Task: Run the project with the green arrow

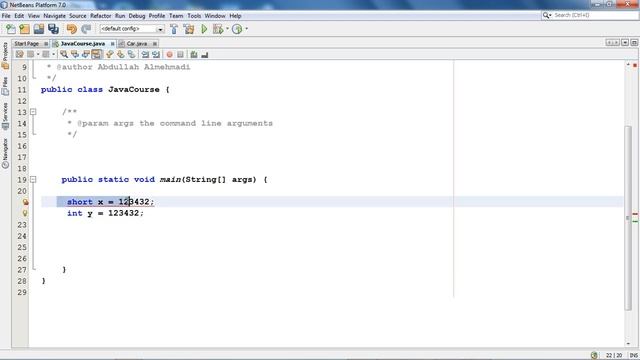Action: (204, 29)
